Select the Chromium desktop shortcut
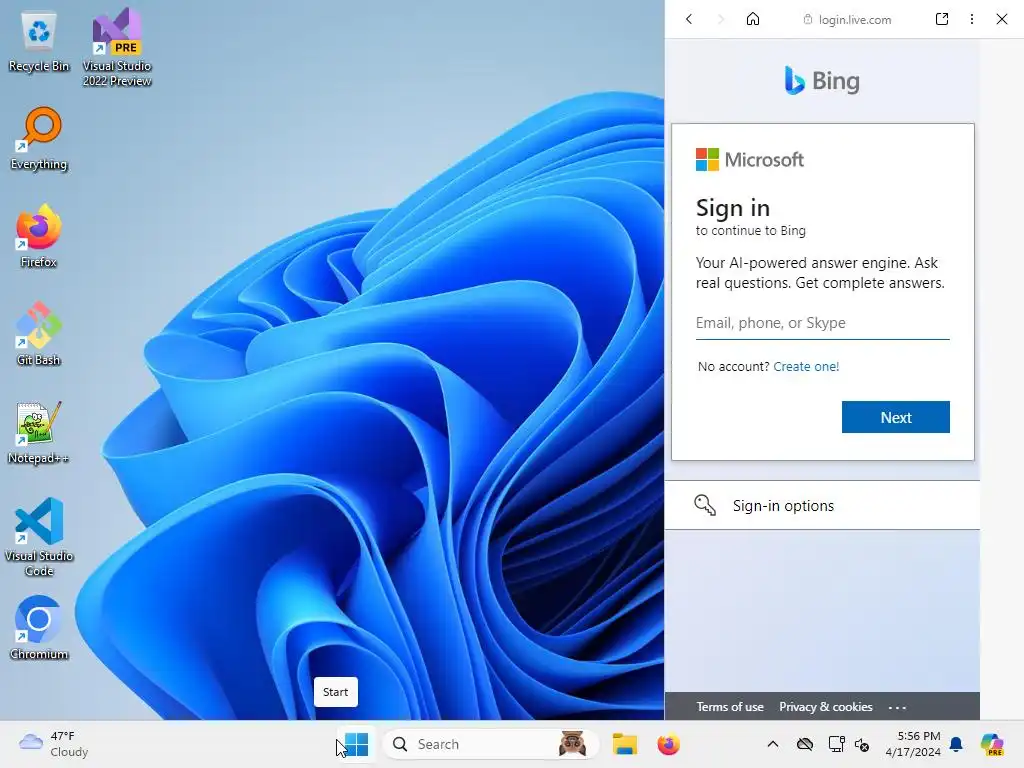The image size is (1024, 768). 39,628
